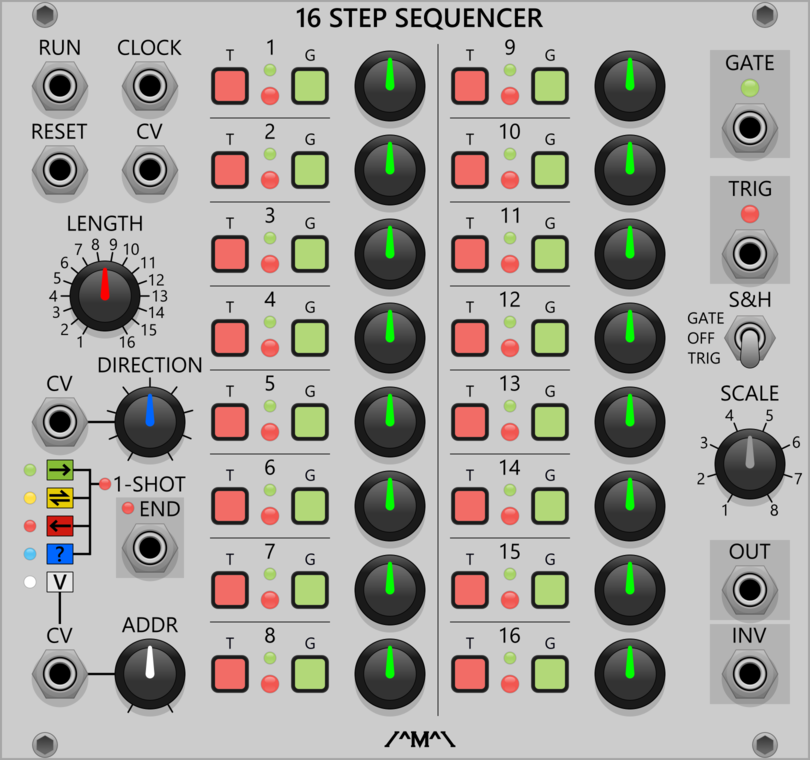
Task: Click the RESET input jack
Action: pyautogui.click(x=59, y=169)
